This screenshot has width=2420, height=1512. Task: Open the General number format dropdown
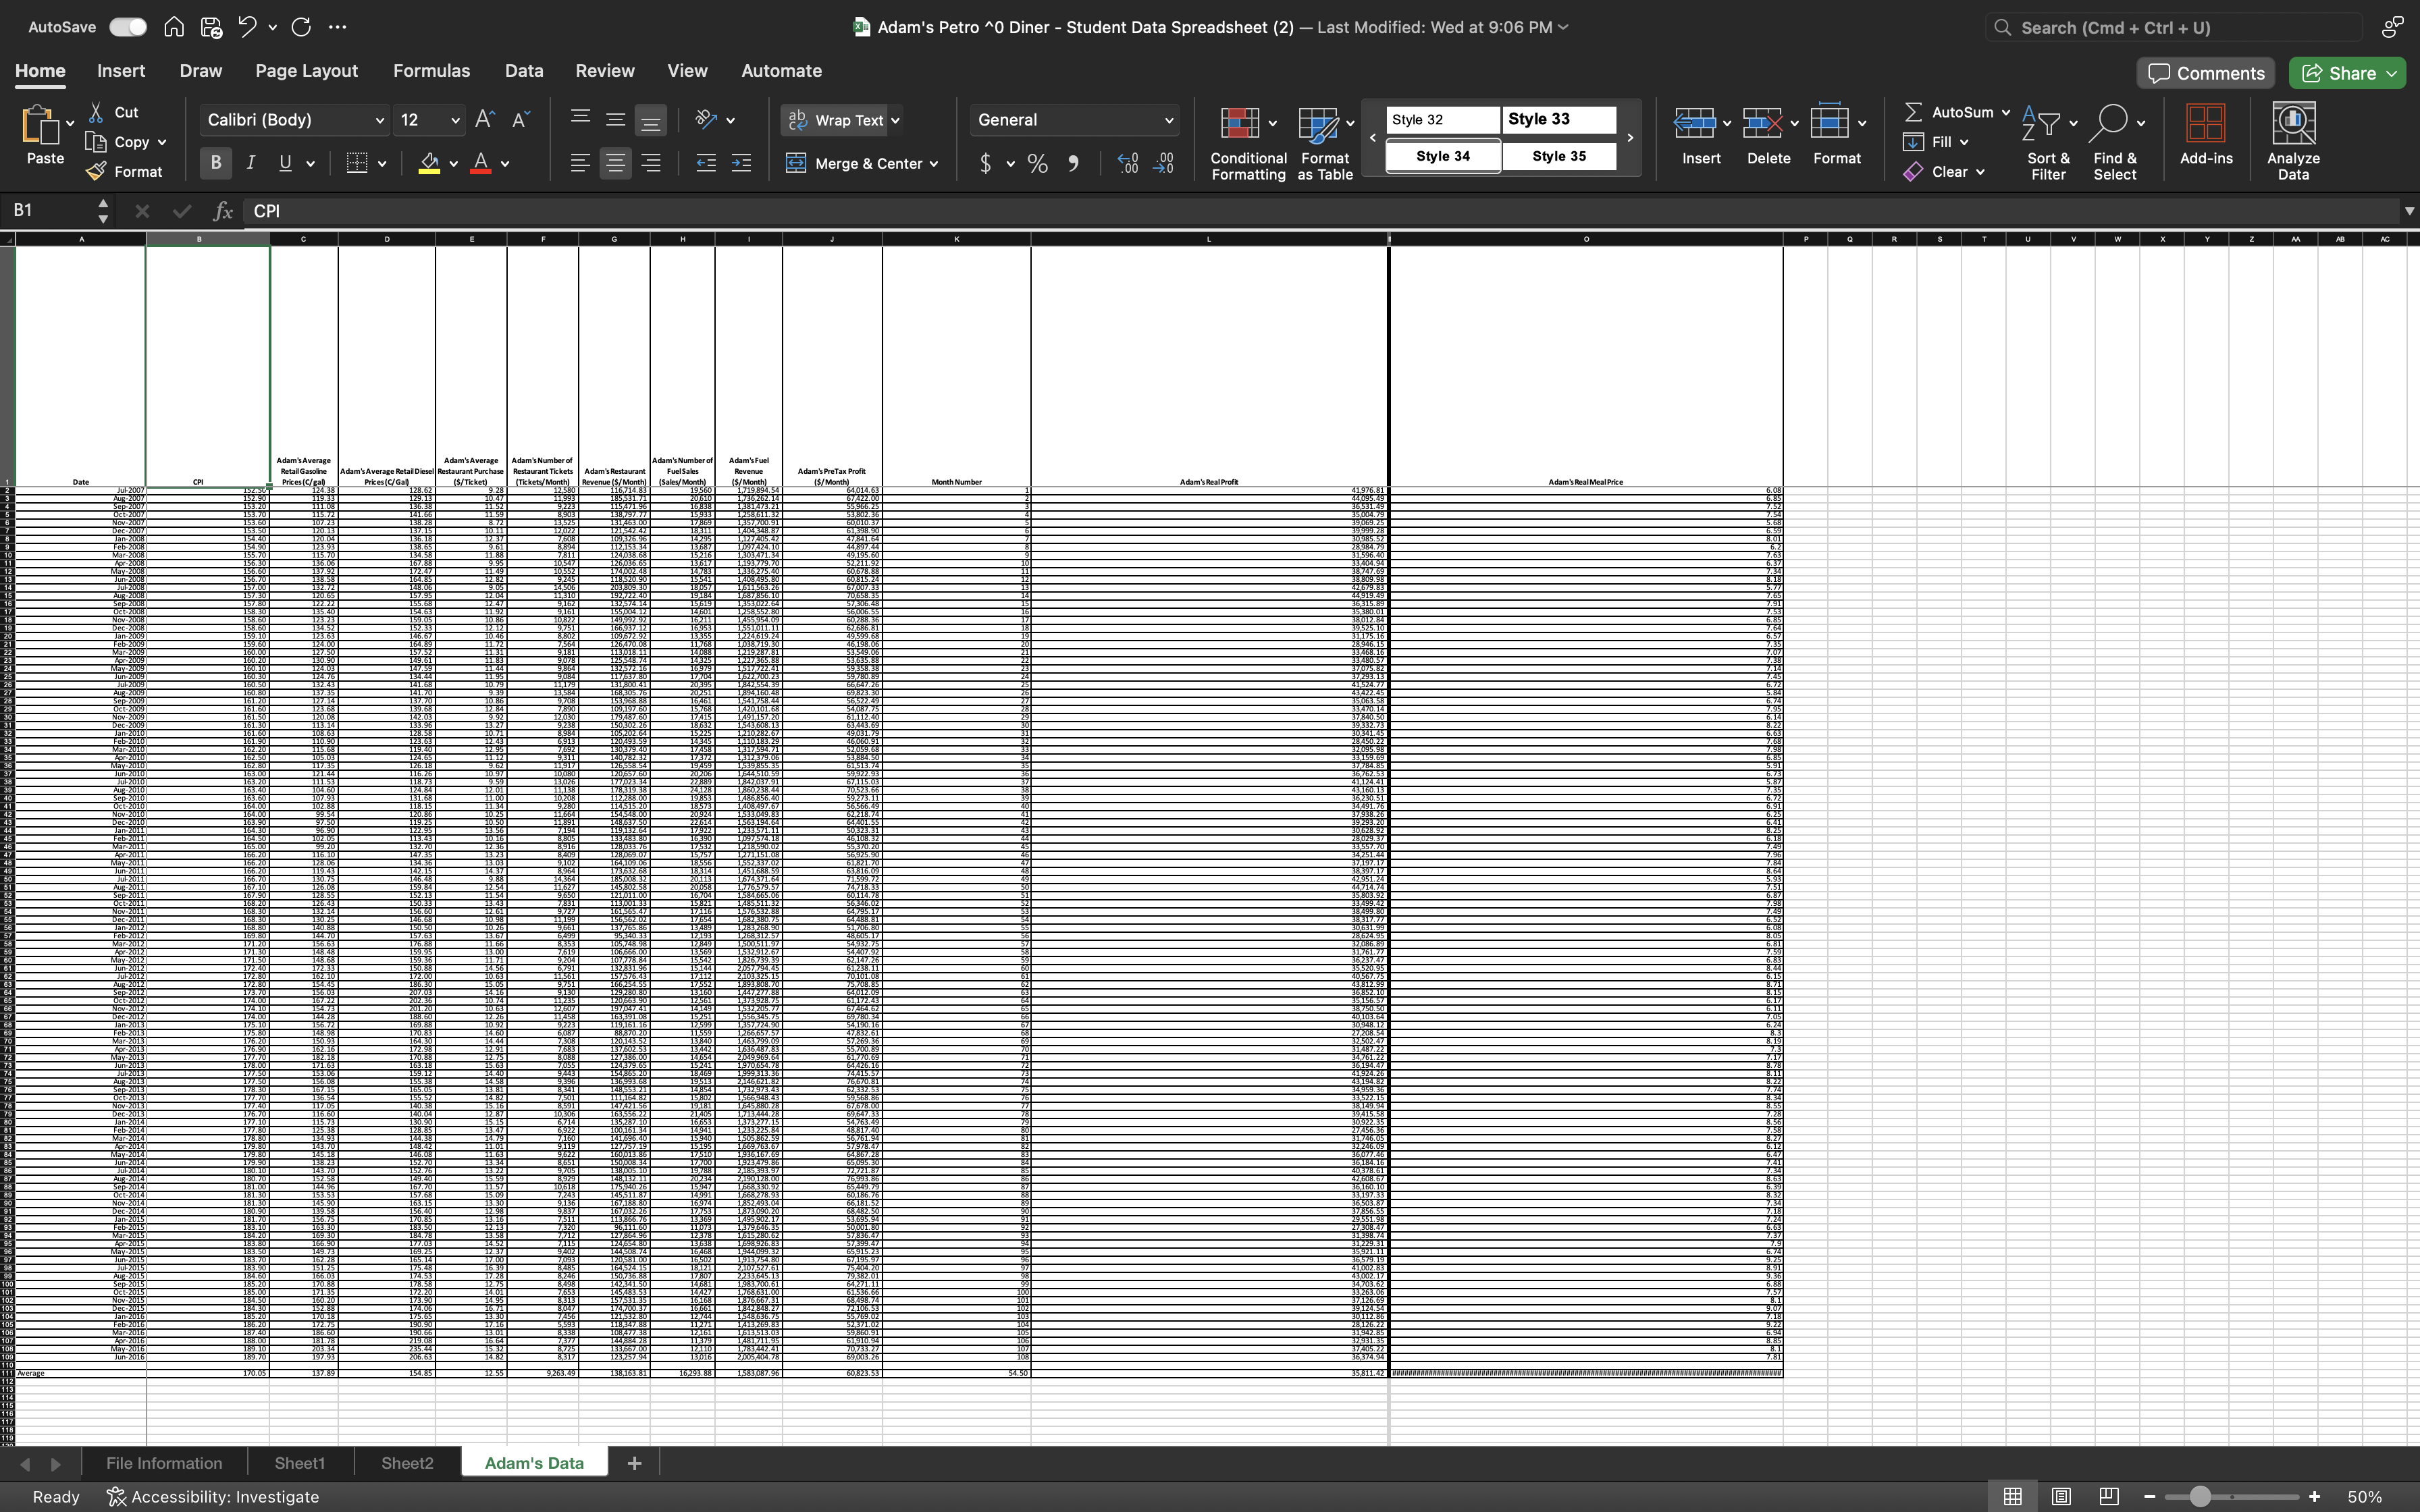tap(1168, 120)
